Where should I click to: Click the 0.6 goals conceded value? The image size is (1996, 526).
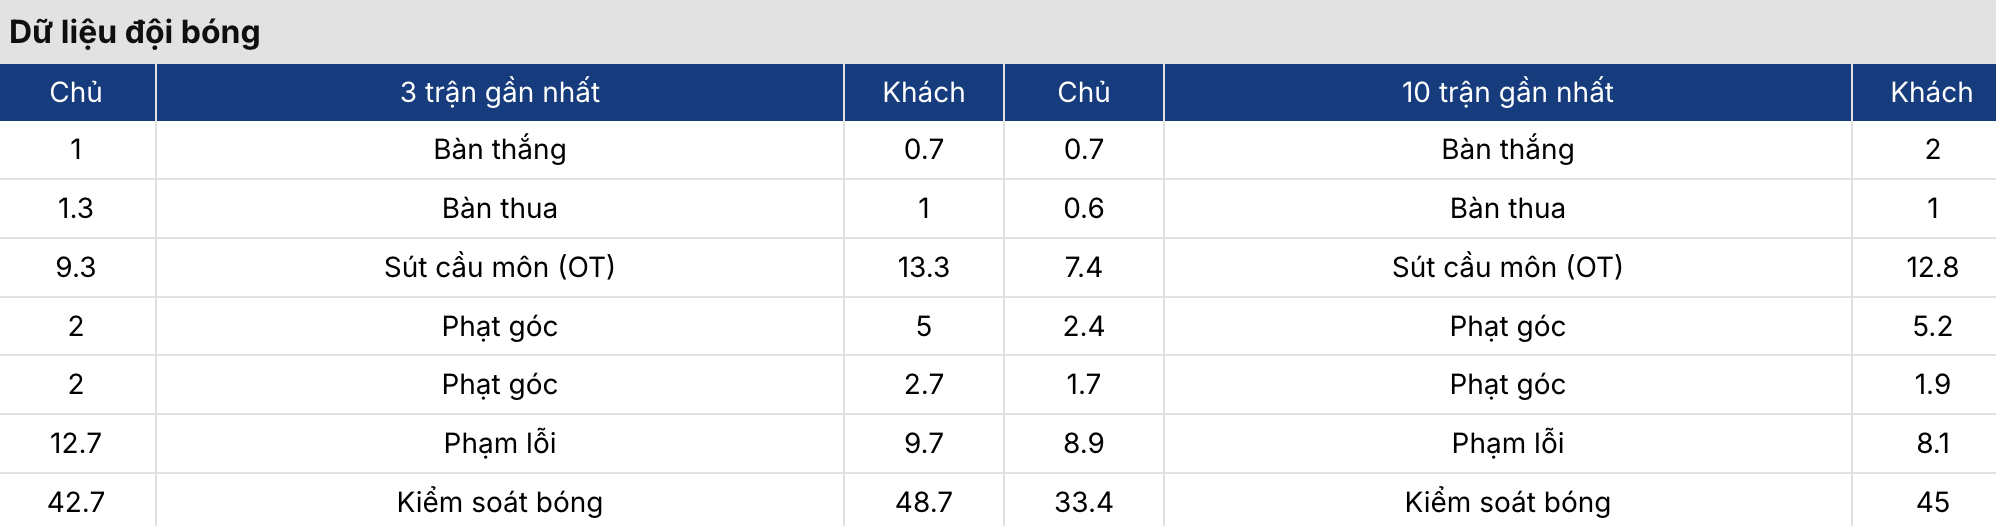(1083, 208)
